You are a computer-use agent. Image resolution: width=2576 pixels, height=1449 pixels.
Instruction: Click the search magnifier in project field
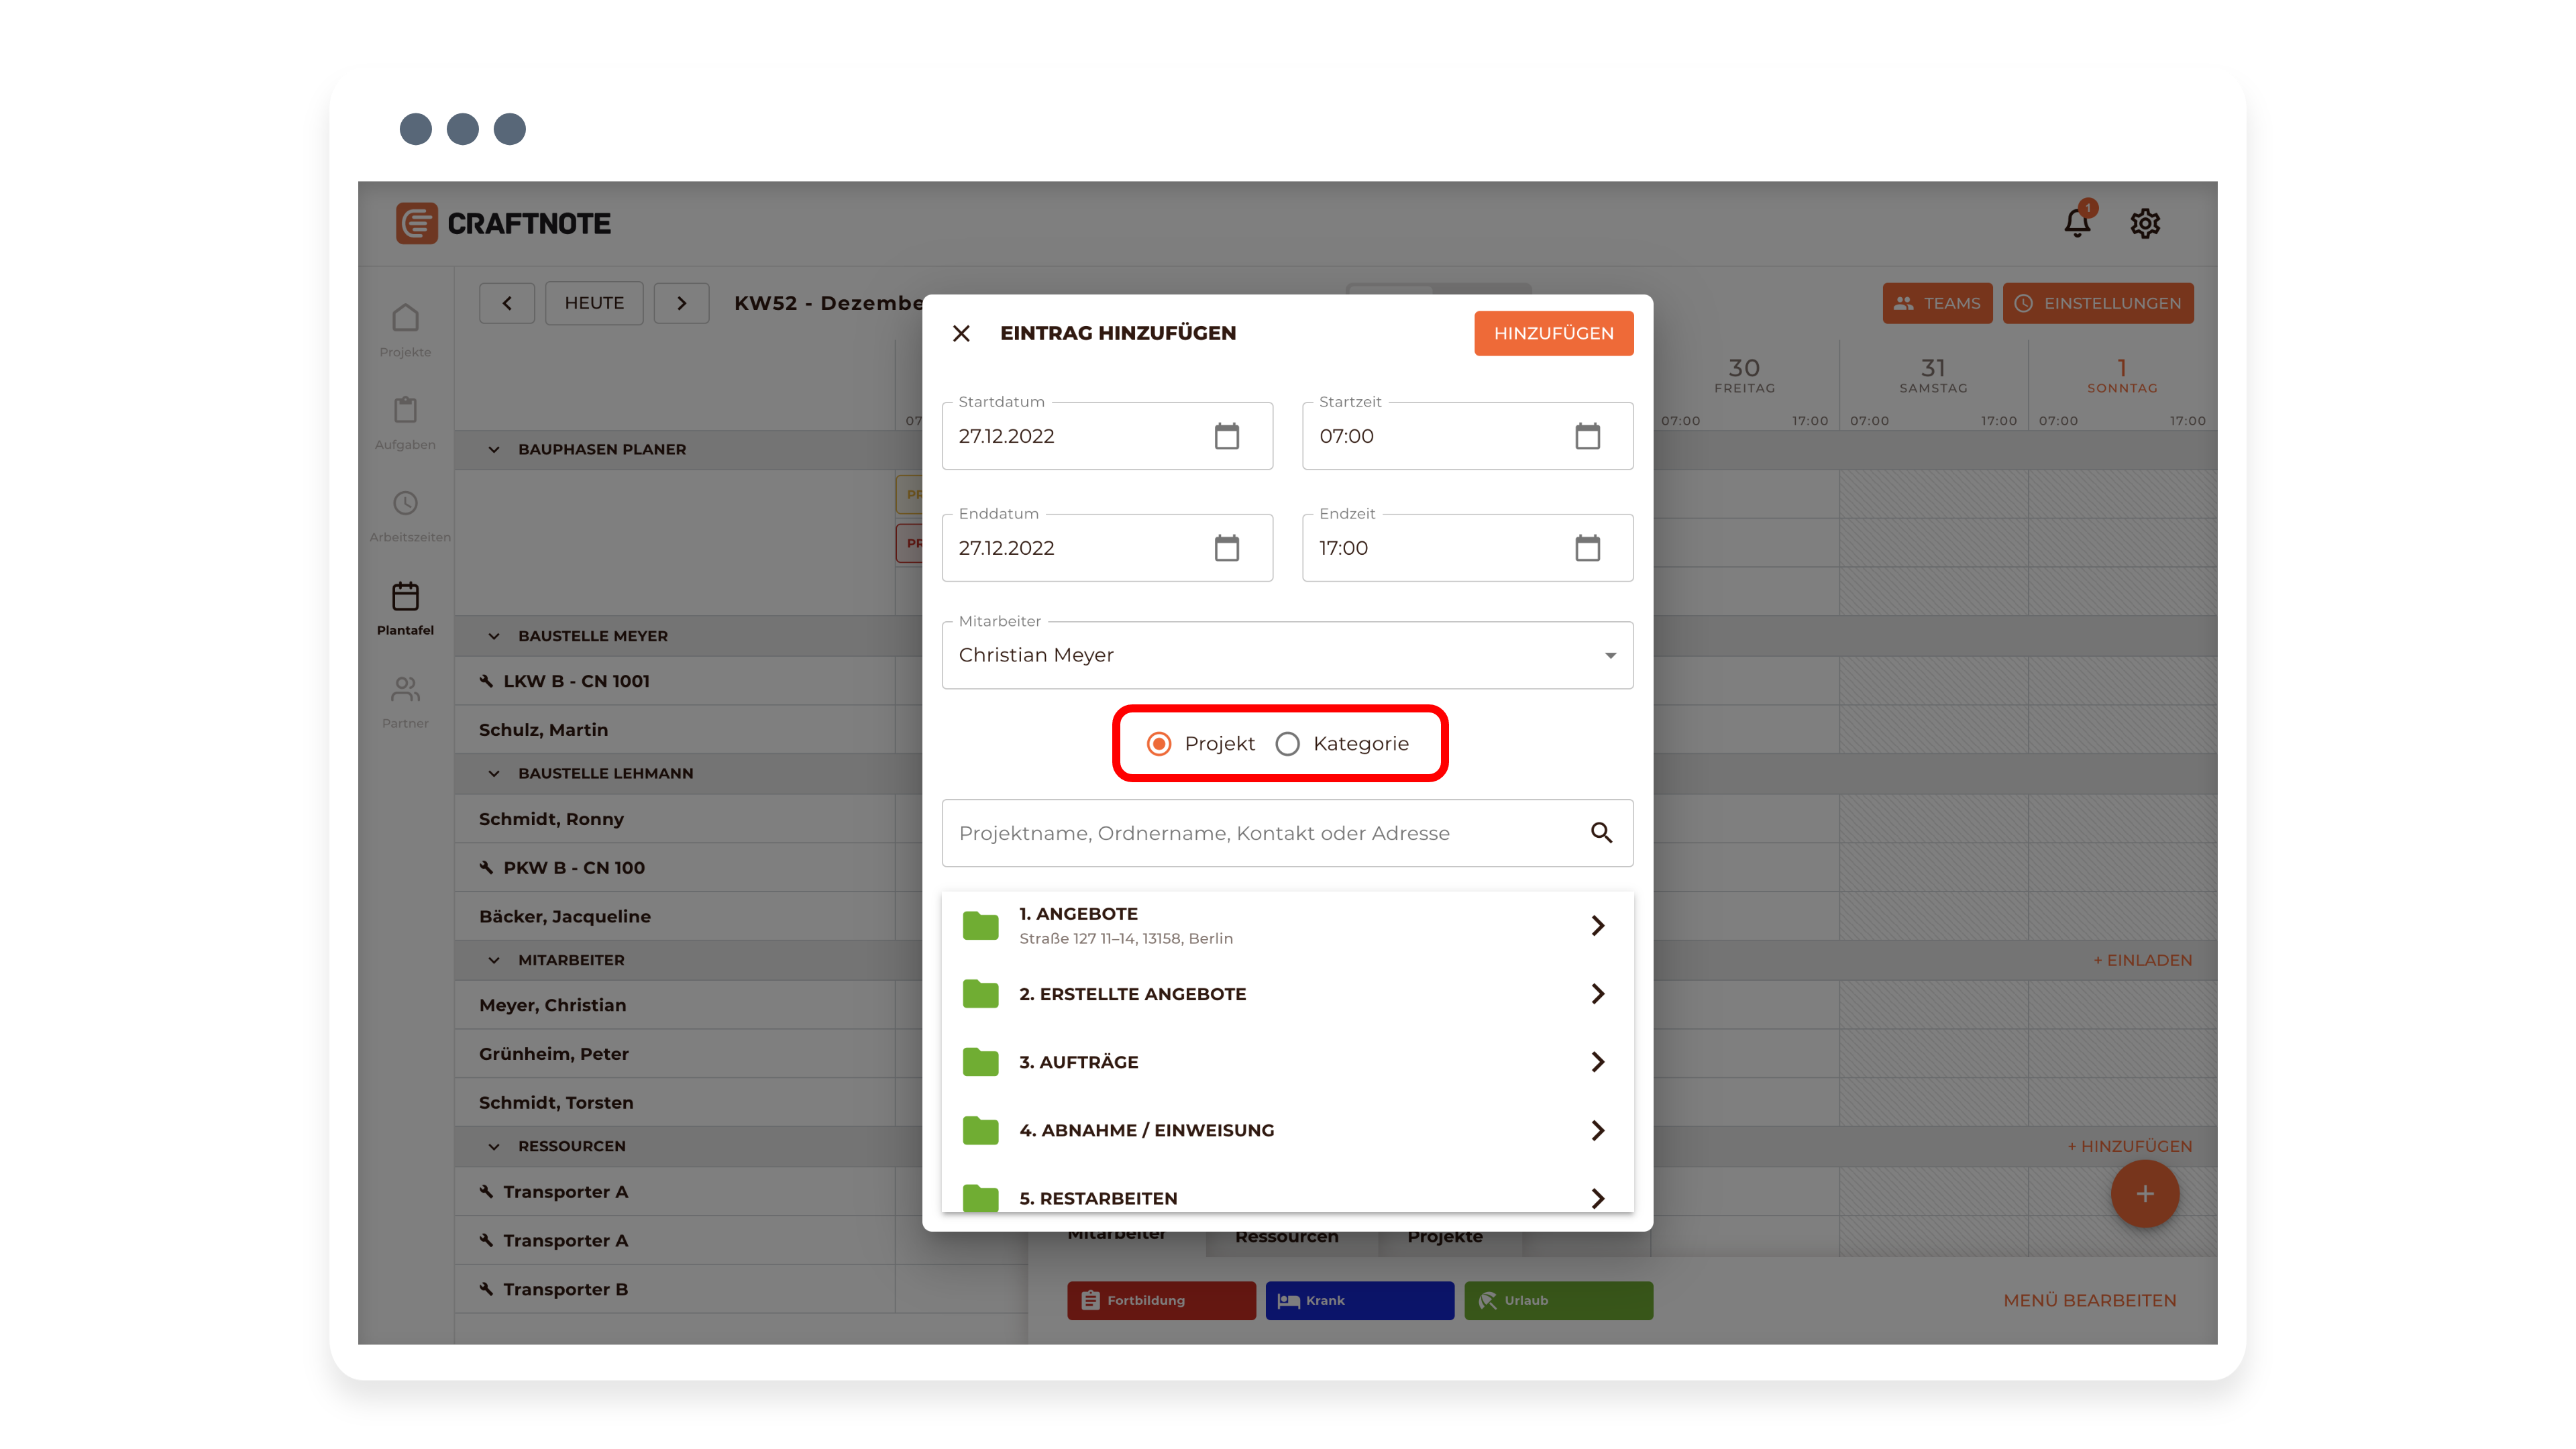point(1601,833)
